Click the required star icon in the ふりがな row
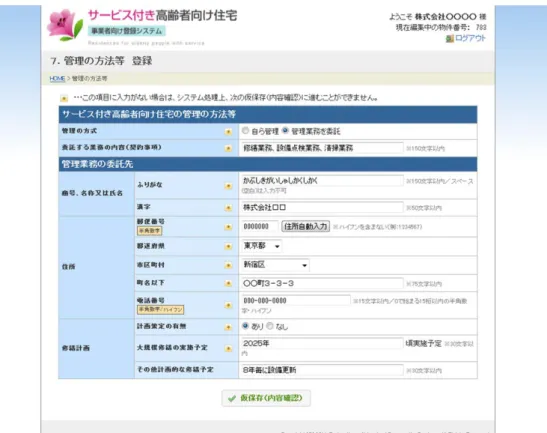Screen dimensions: 547x433 [228, 186]
